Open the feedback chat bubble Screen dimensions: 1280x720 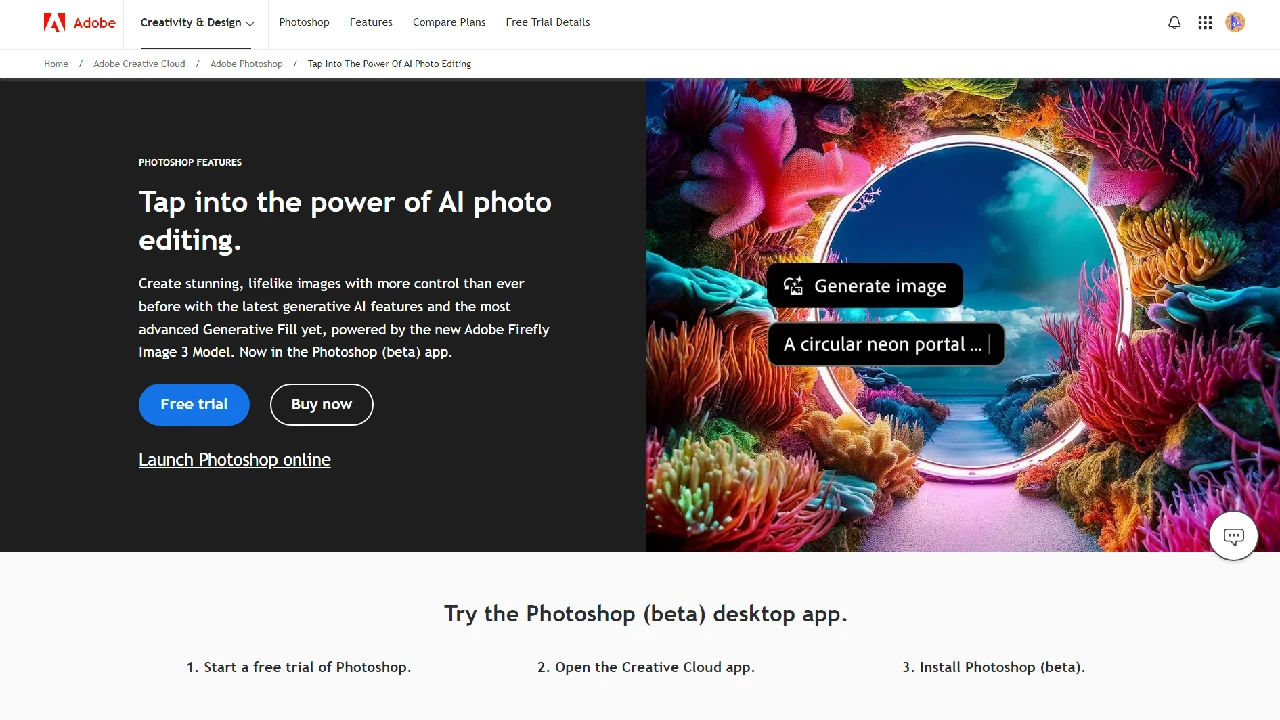tap(1233, 536)
